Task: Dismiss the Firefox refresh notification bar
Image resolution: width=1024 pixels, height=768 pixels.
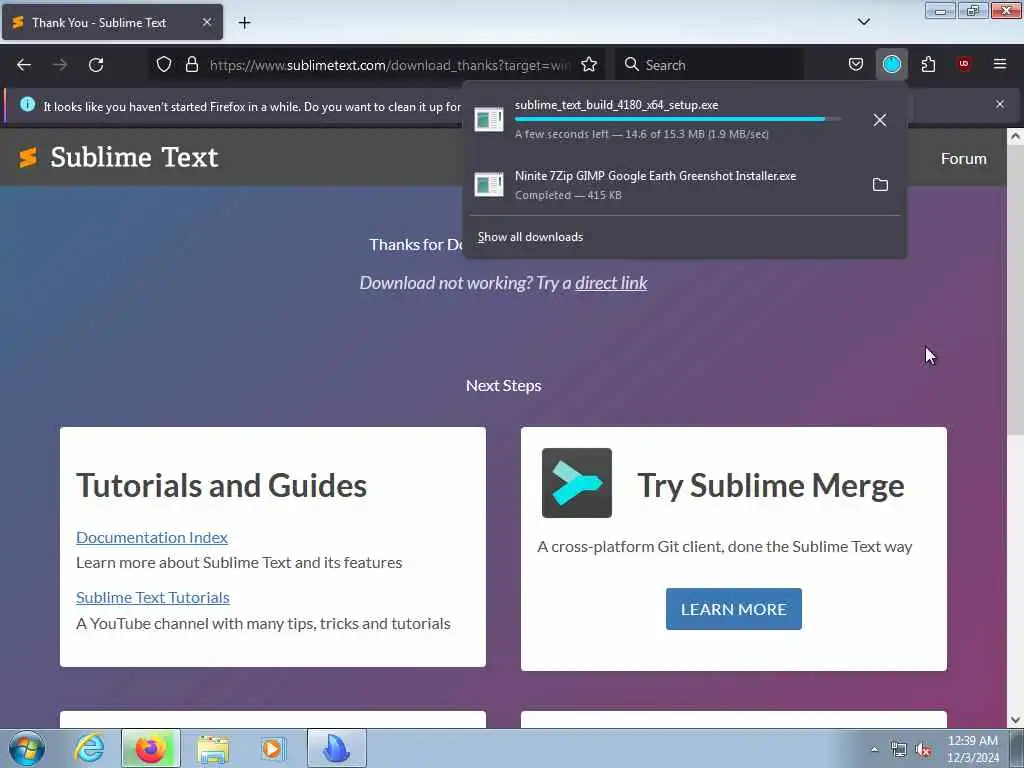Action: pyautogui.click(x=1000, y=104)
